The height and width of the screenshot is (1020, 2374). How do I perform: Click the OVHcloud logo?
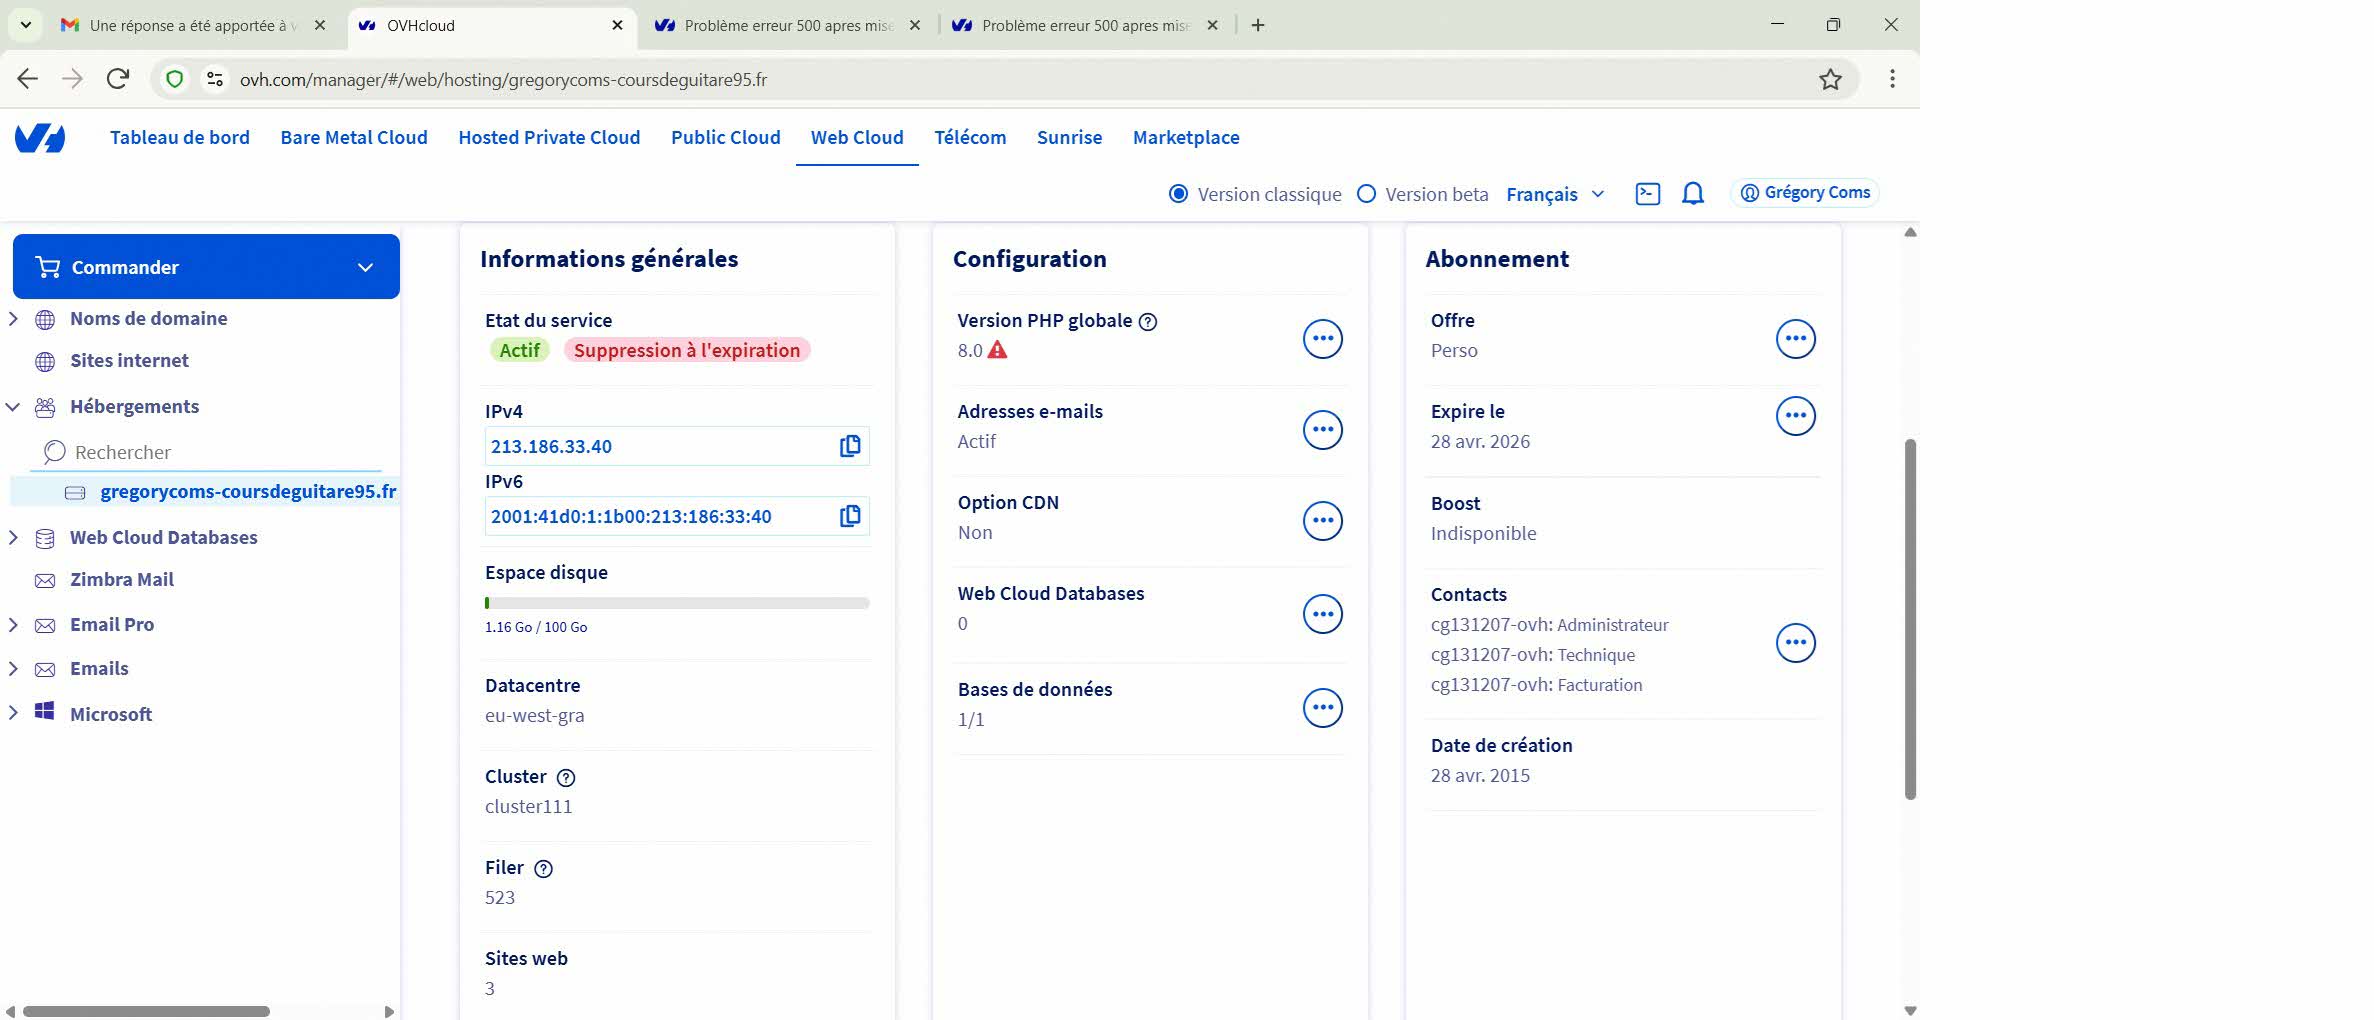40,138
